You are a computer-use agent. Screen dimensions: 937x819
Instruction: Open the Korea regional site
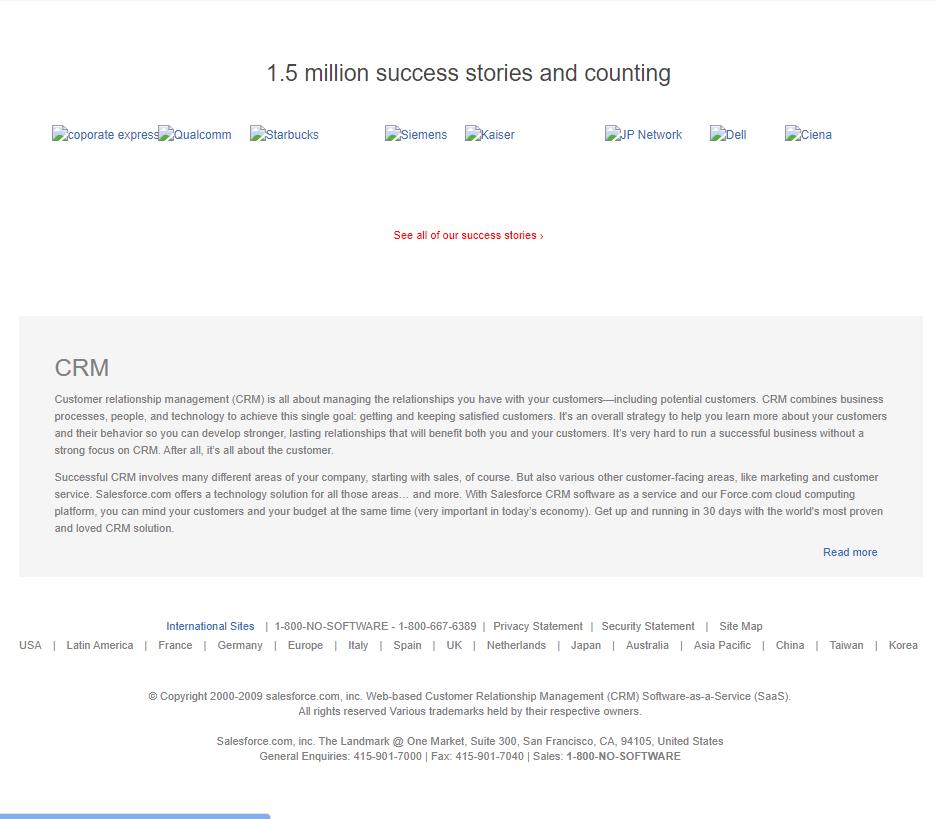point(902,646)
